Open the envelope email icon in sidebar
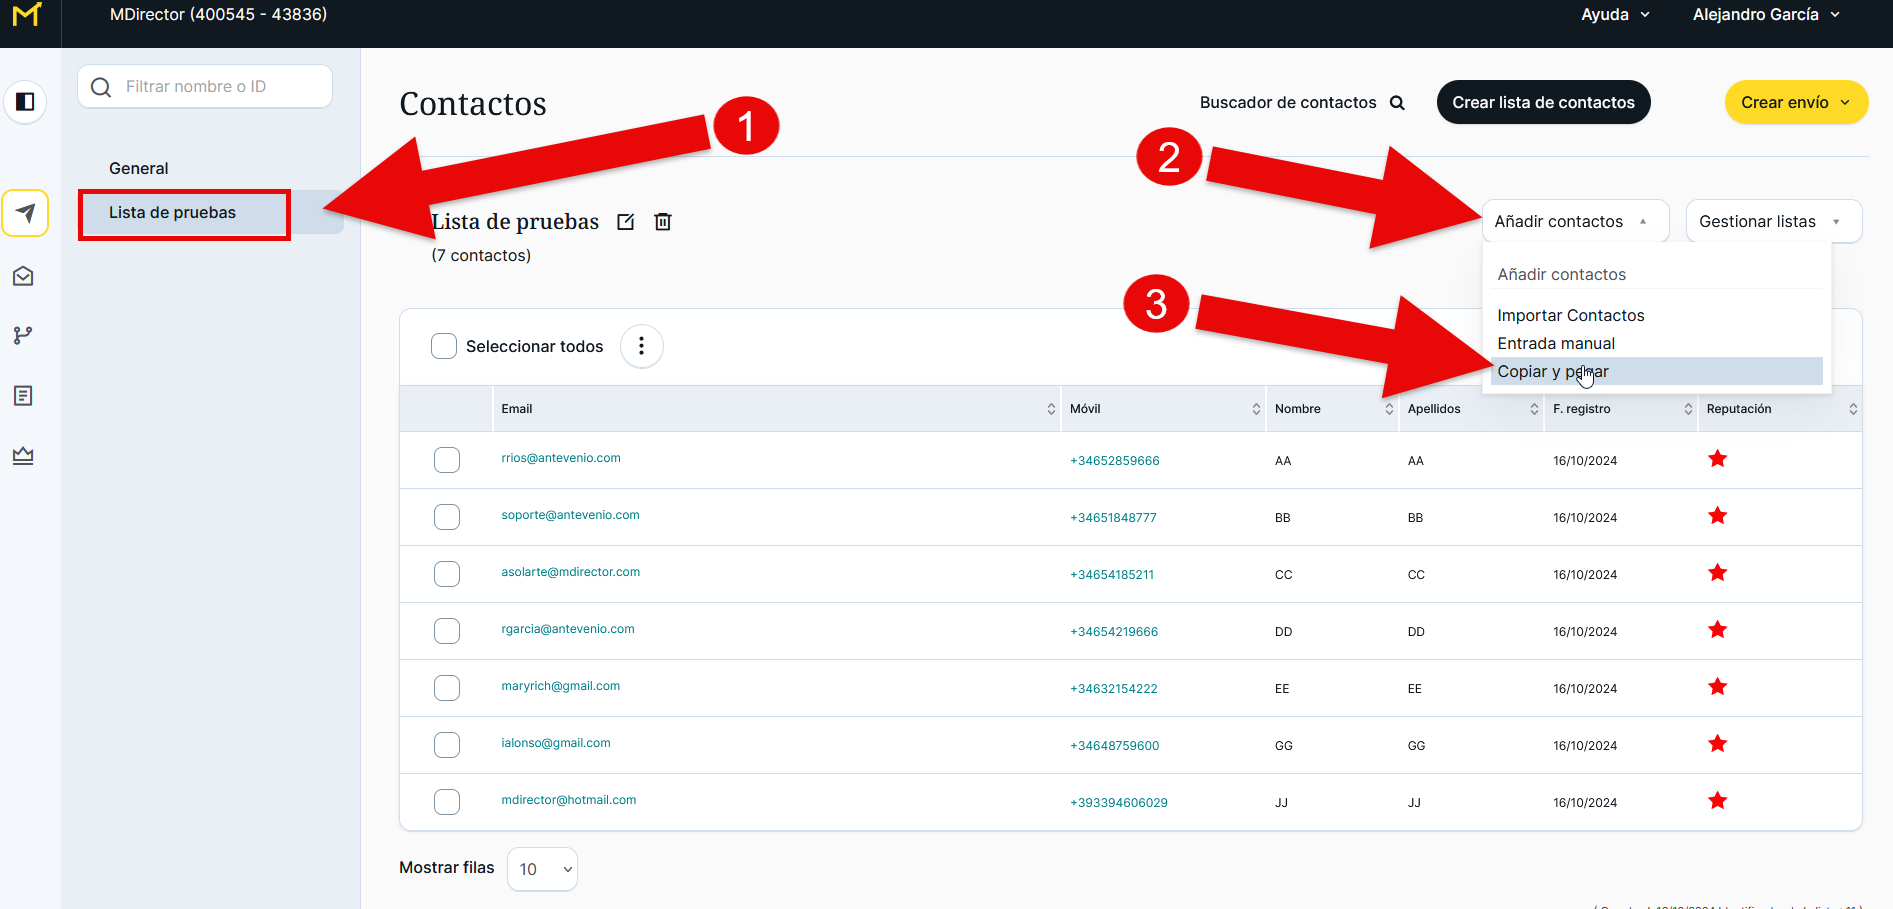Image resolution: width=1893 pixels, height=909 pixels. point(24,276)
